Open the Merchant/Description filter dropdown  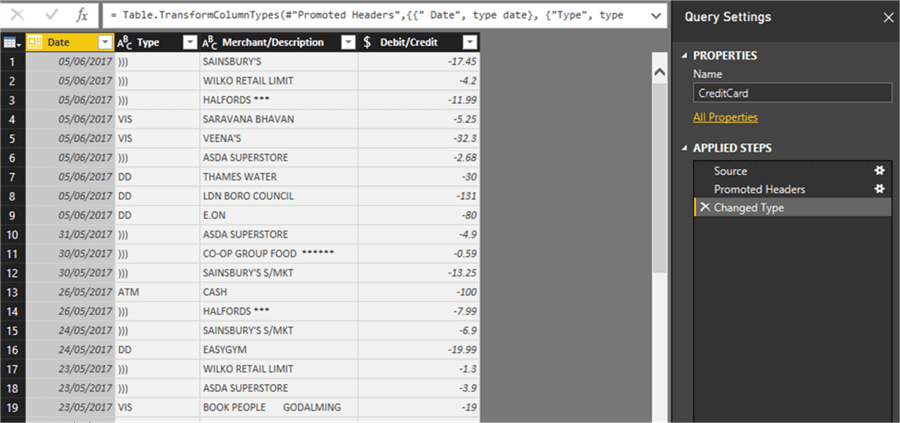tap(348, 42)
